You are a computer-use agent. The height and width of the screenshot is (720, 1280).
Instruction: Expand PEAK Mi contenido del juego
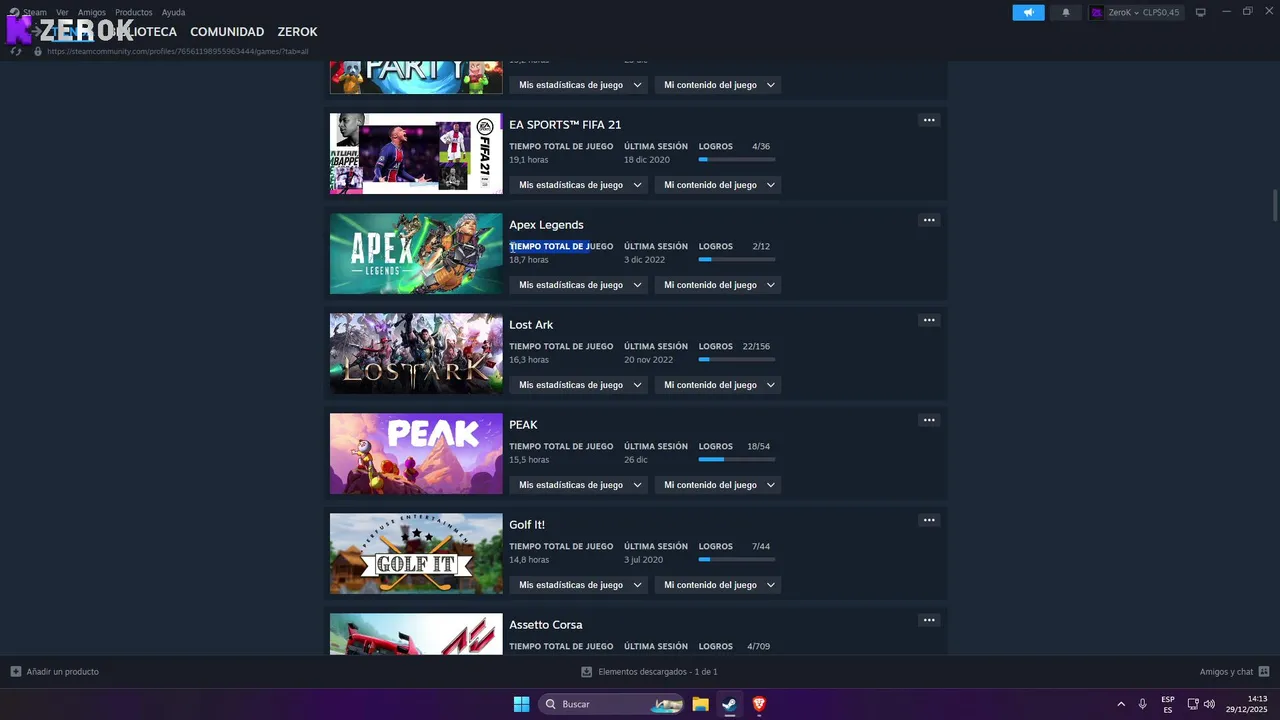pos(718,485)
